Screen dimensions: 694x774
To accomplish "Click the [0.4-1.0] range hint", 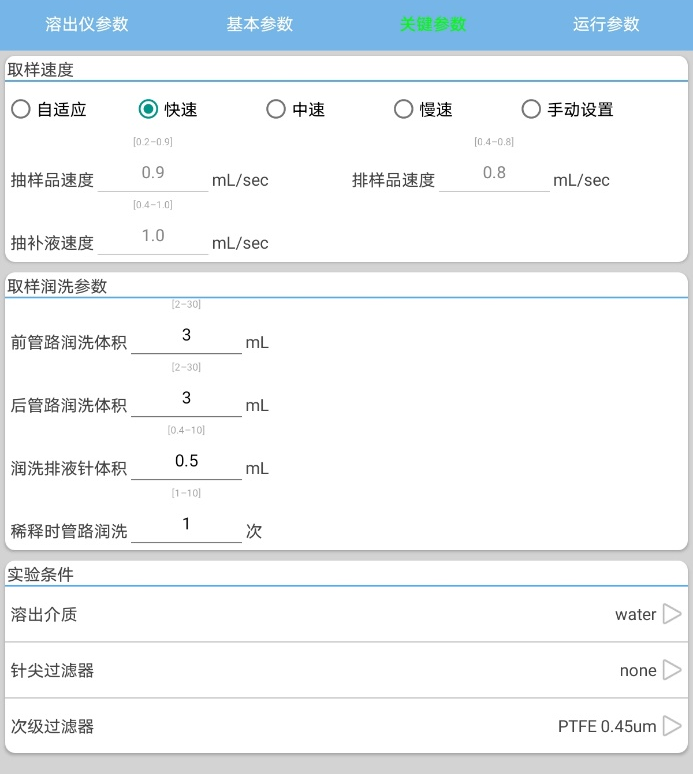I will coord(153,204).
